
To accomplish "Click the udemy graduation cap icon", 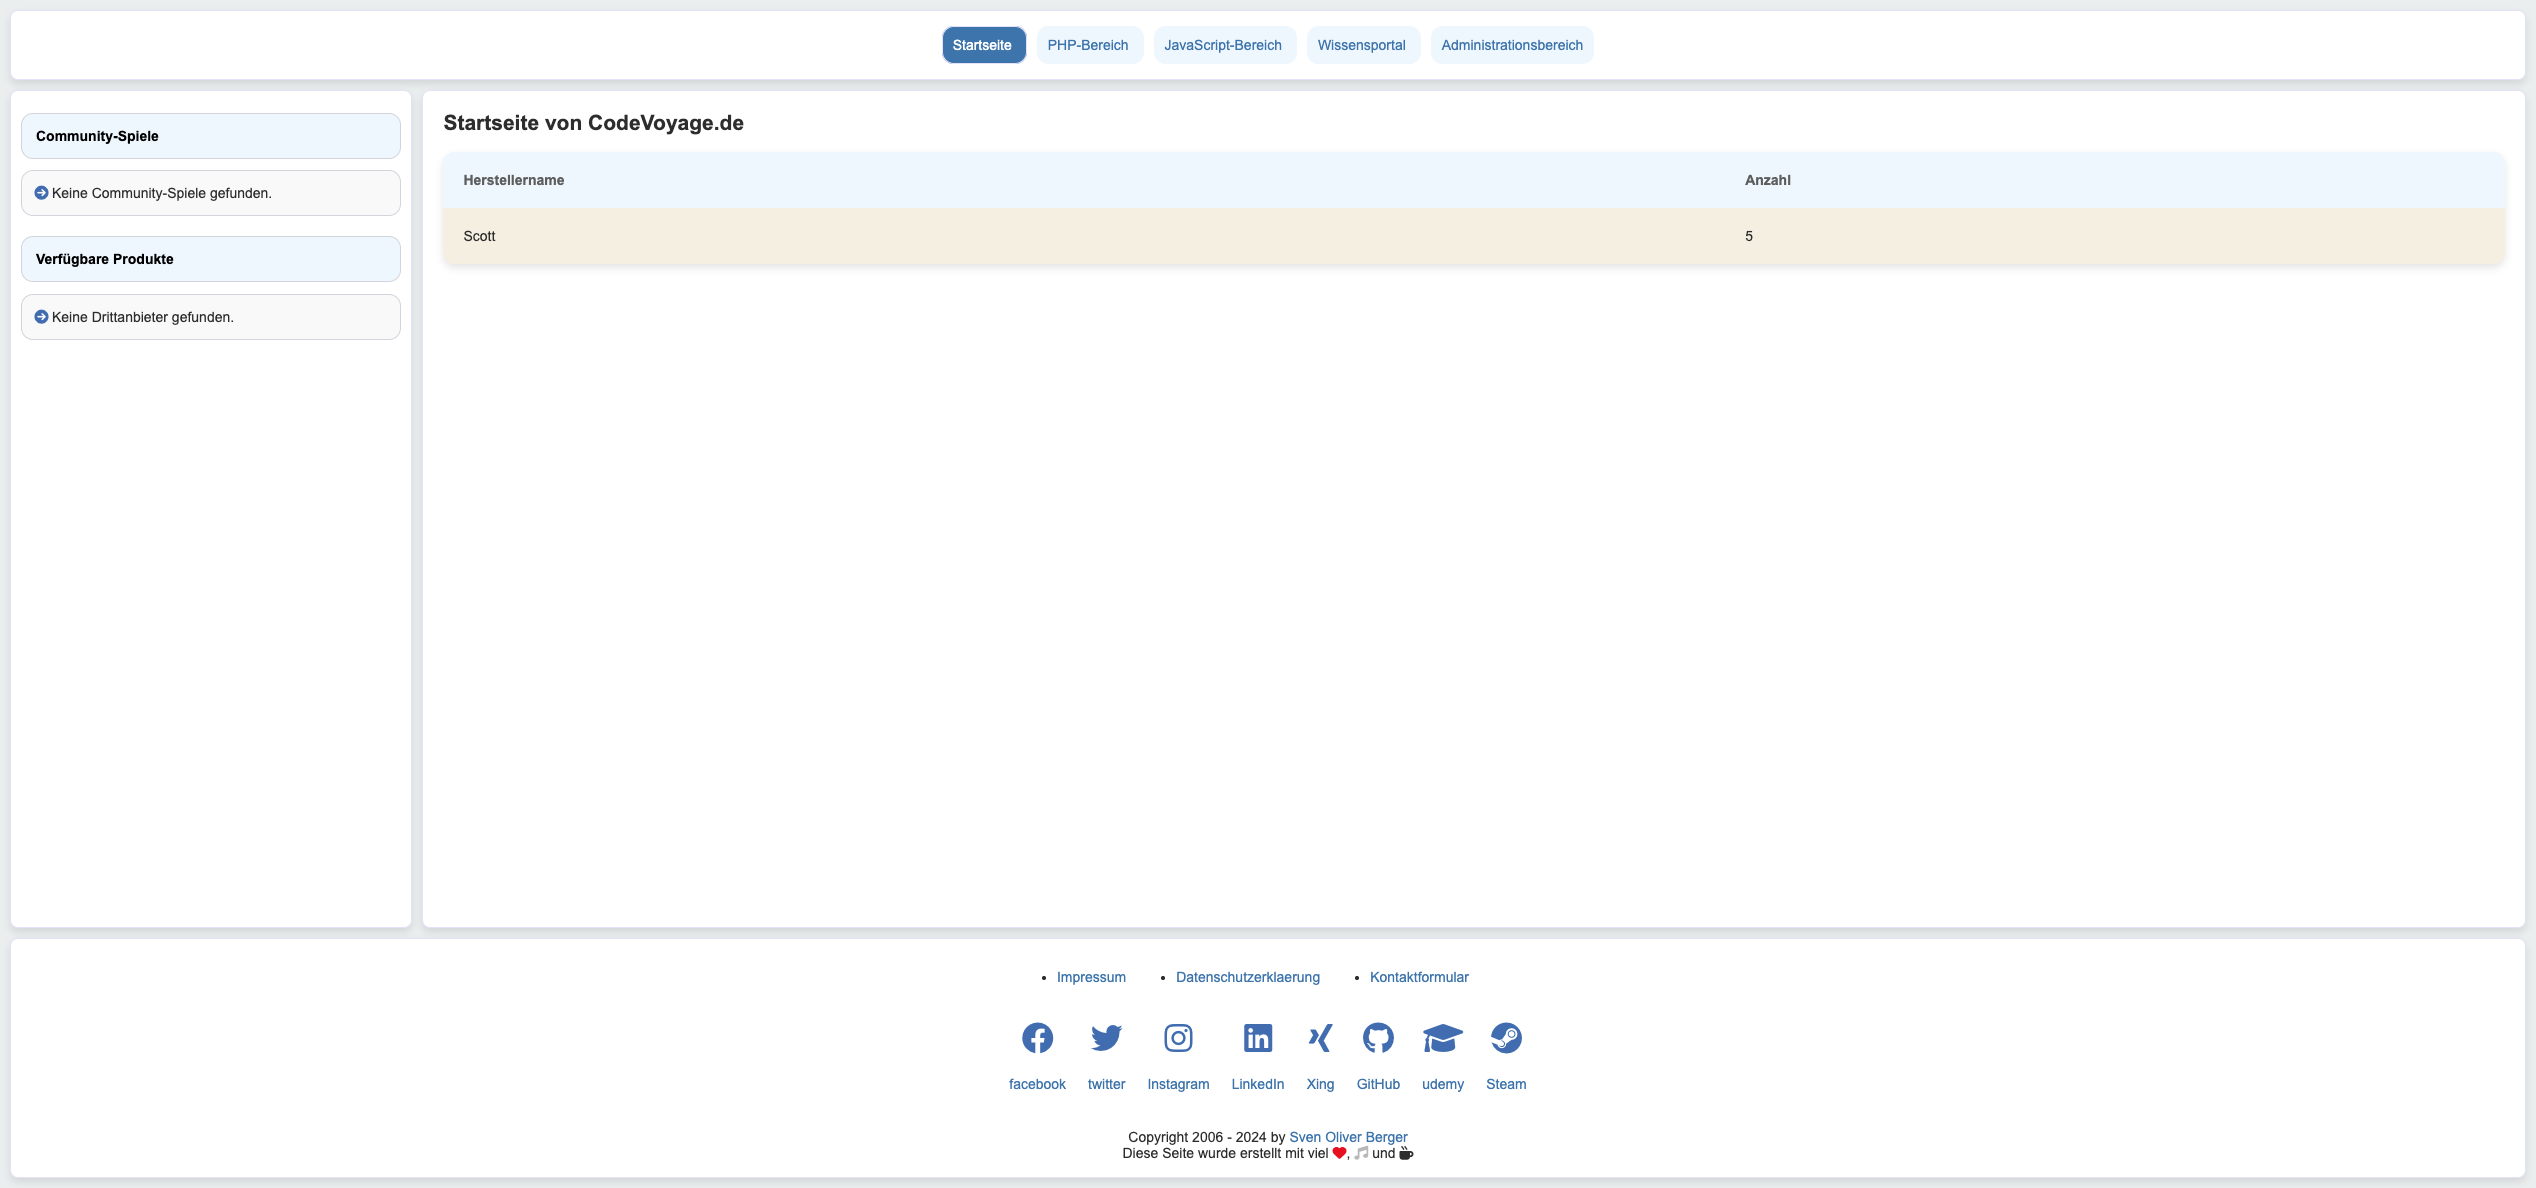I will [x=1442, y=1038].
